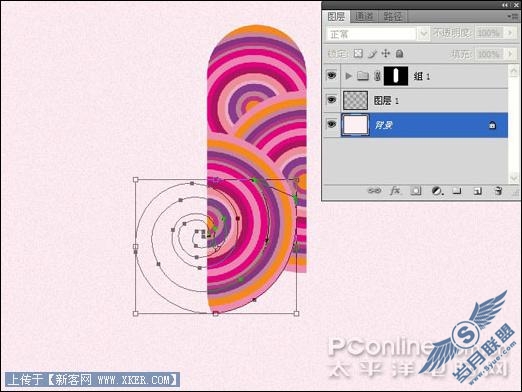The image size is (522, 392).
Task: Hide 图层 1 with its eye icon
Action: (x=331, y=100)
